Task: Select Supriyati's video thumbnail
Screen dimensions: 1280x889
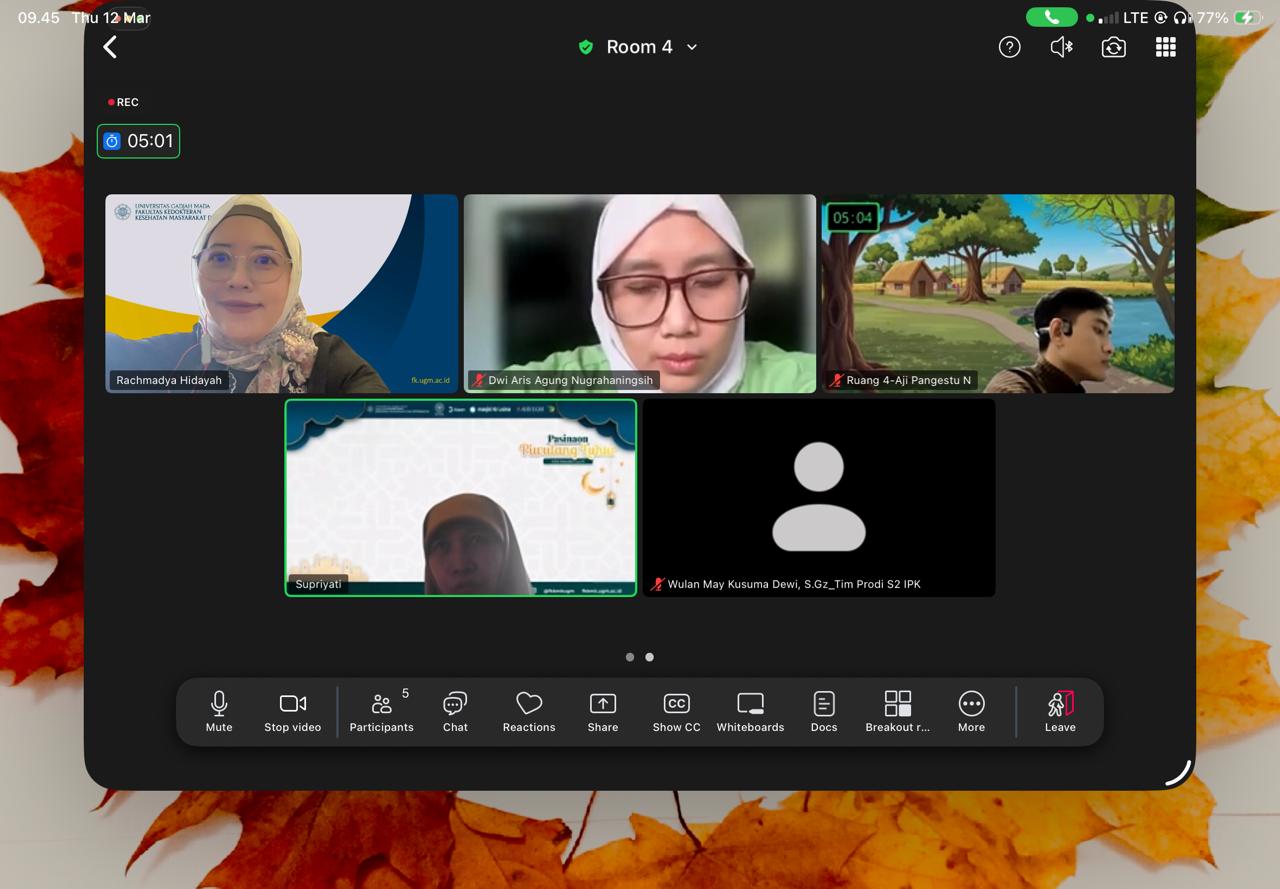Action: [460, 497]
